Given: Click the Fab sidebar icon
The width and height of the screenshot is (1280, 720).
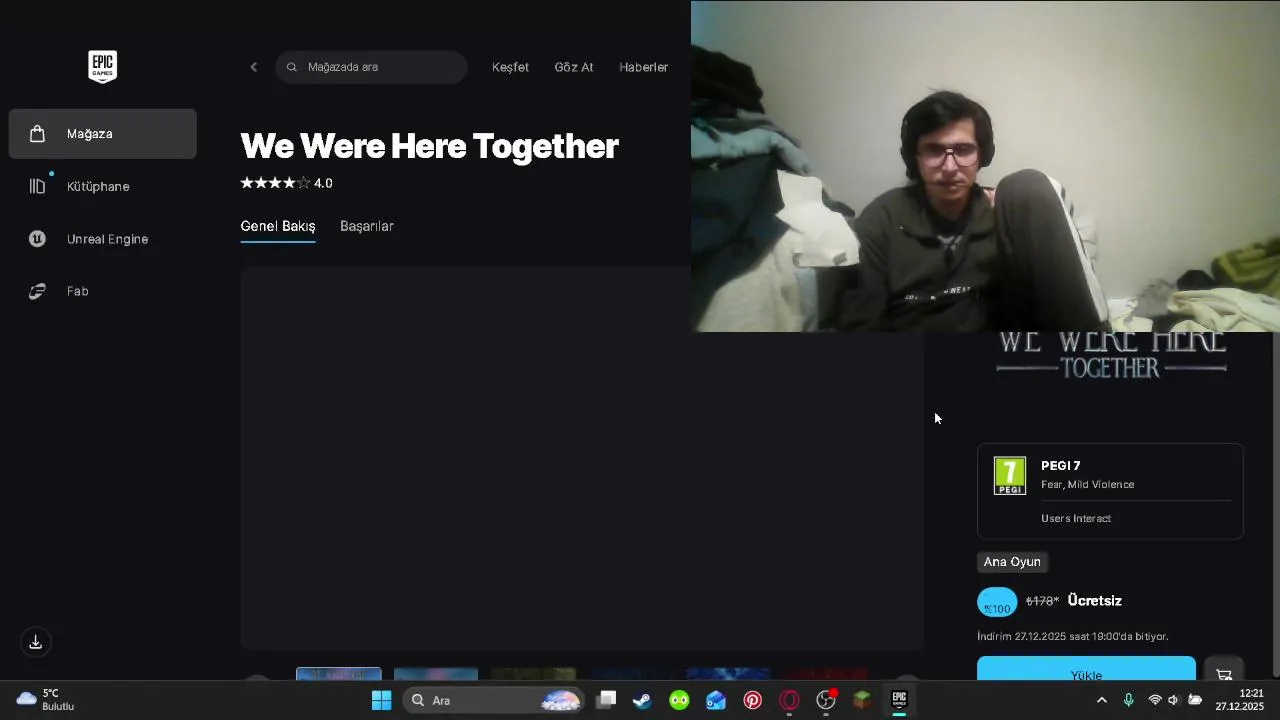Looking at the screenshot, I should point(37,291).
